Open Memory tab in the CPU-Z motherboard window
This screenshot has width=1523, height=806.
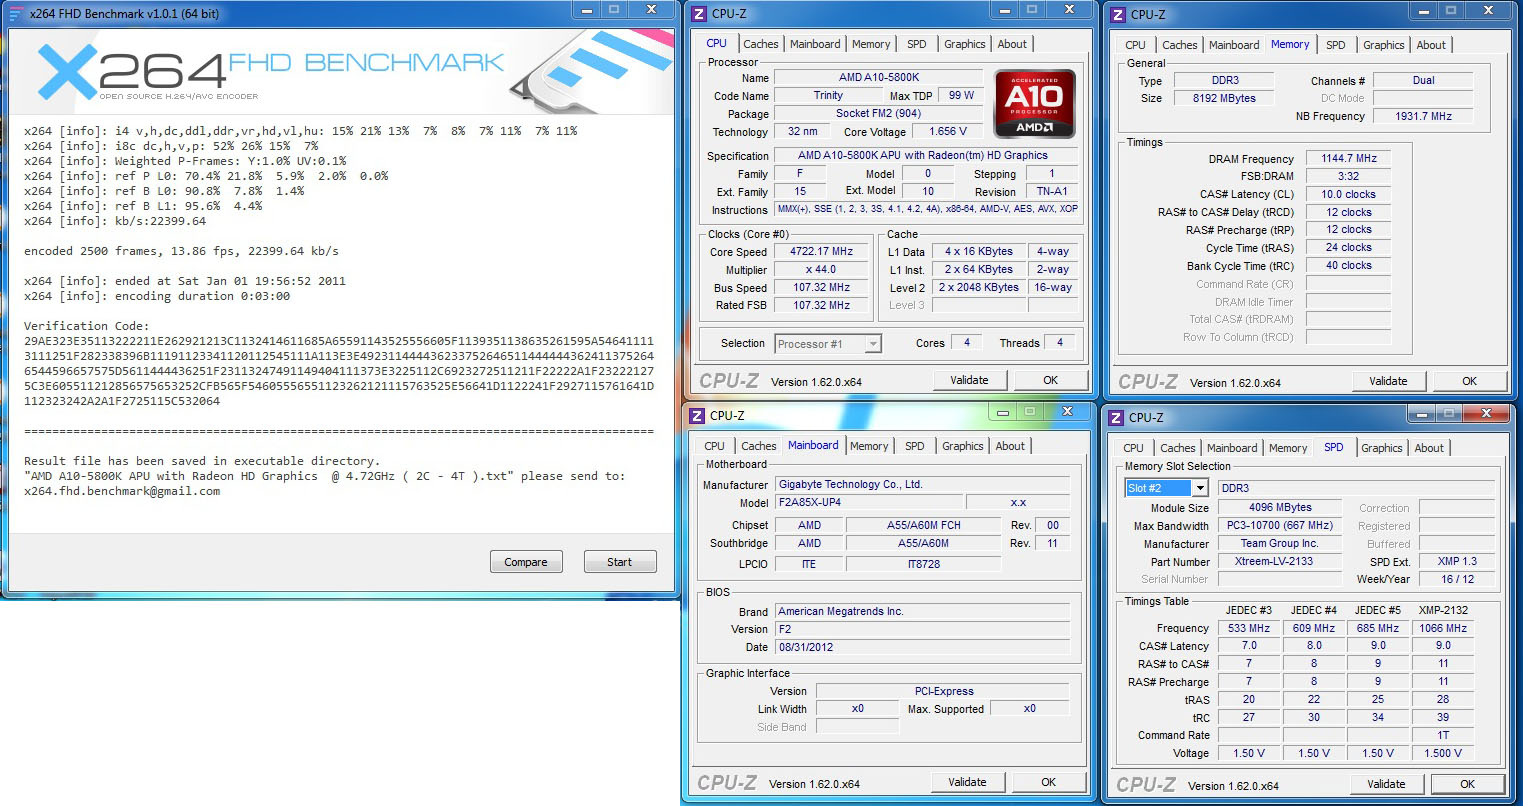[x=869, y=446]
